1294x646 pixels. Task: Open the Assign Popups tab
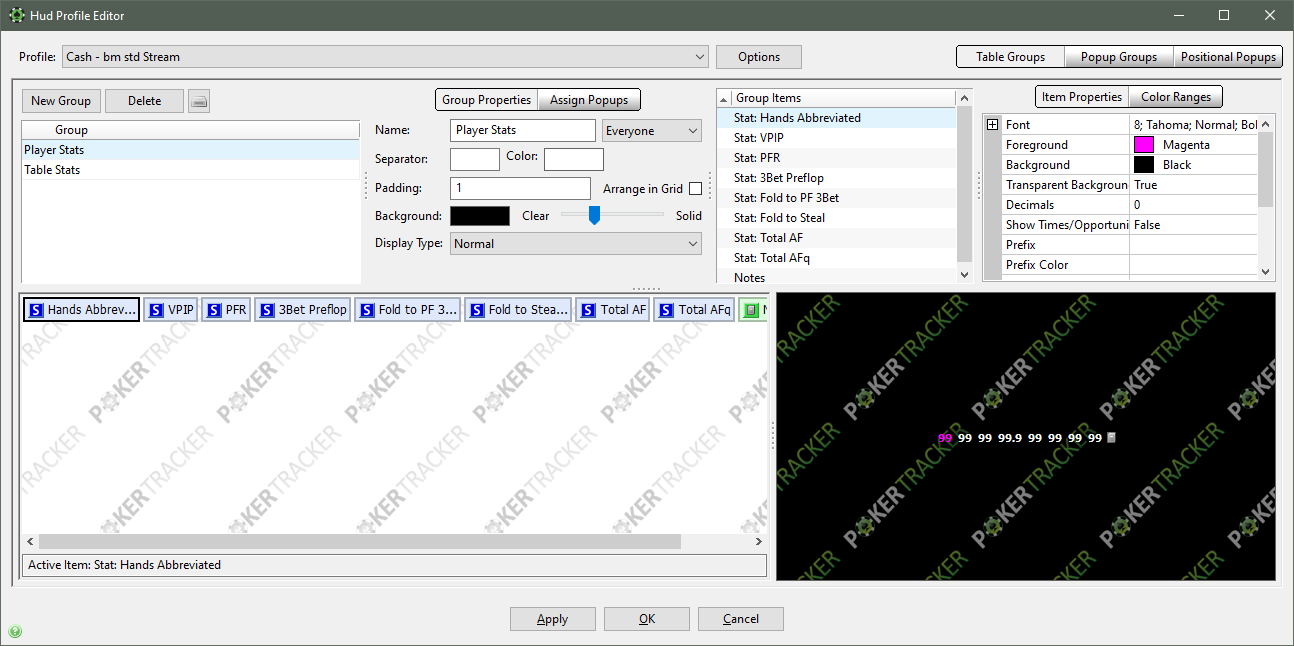589,100
